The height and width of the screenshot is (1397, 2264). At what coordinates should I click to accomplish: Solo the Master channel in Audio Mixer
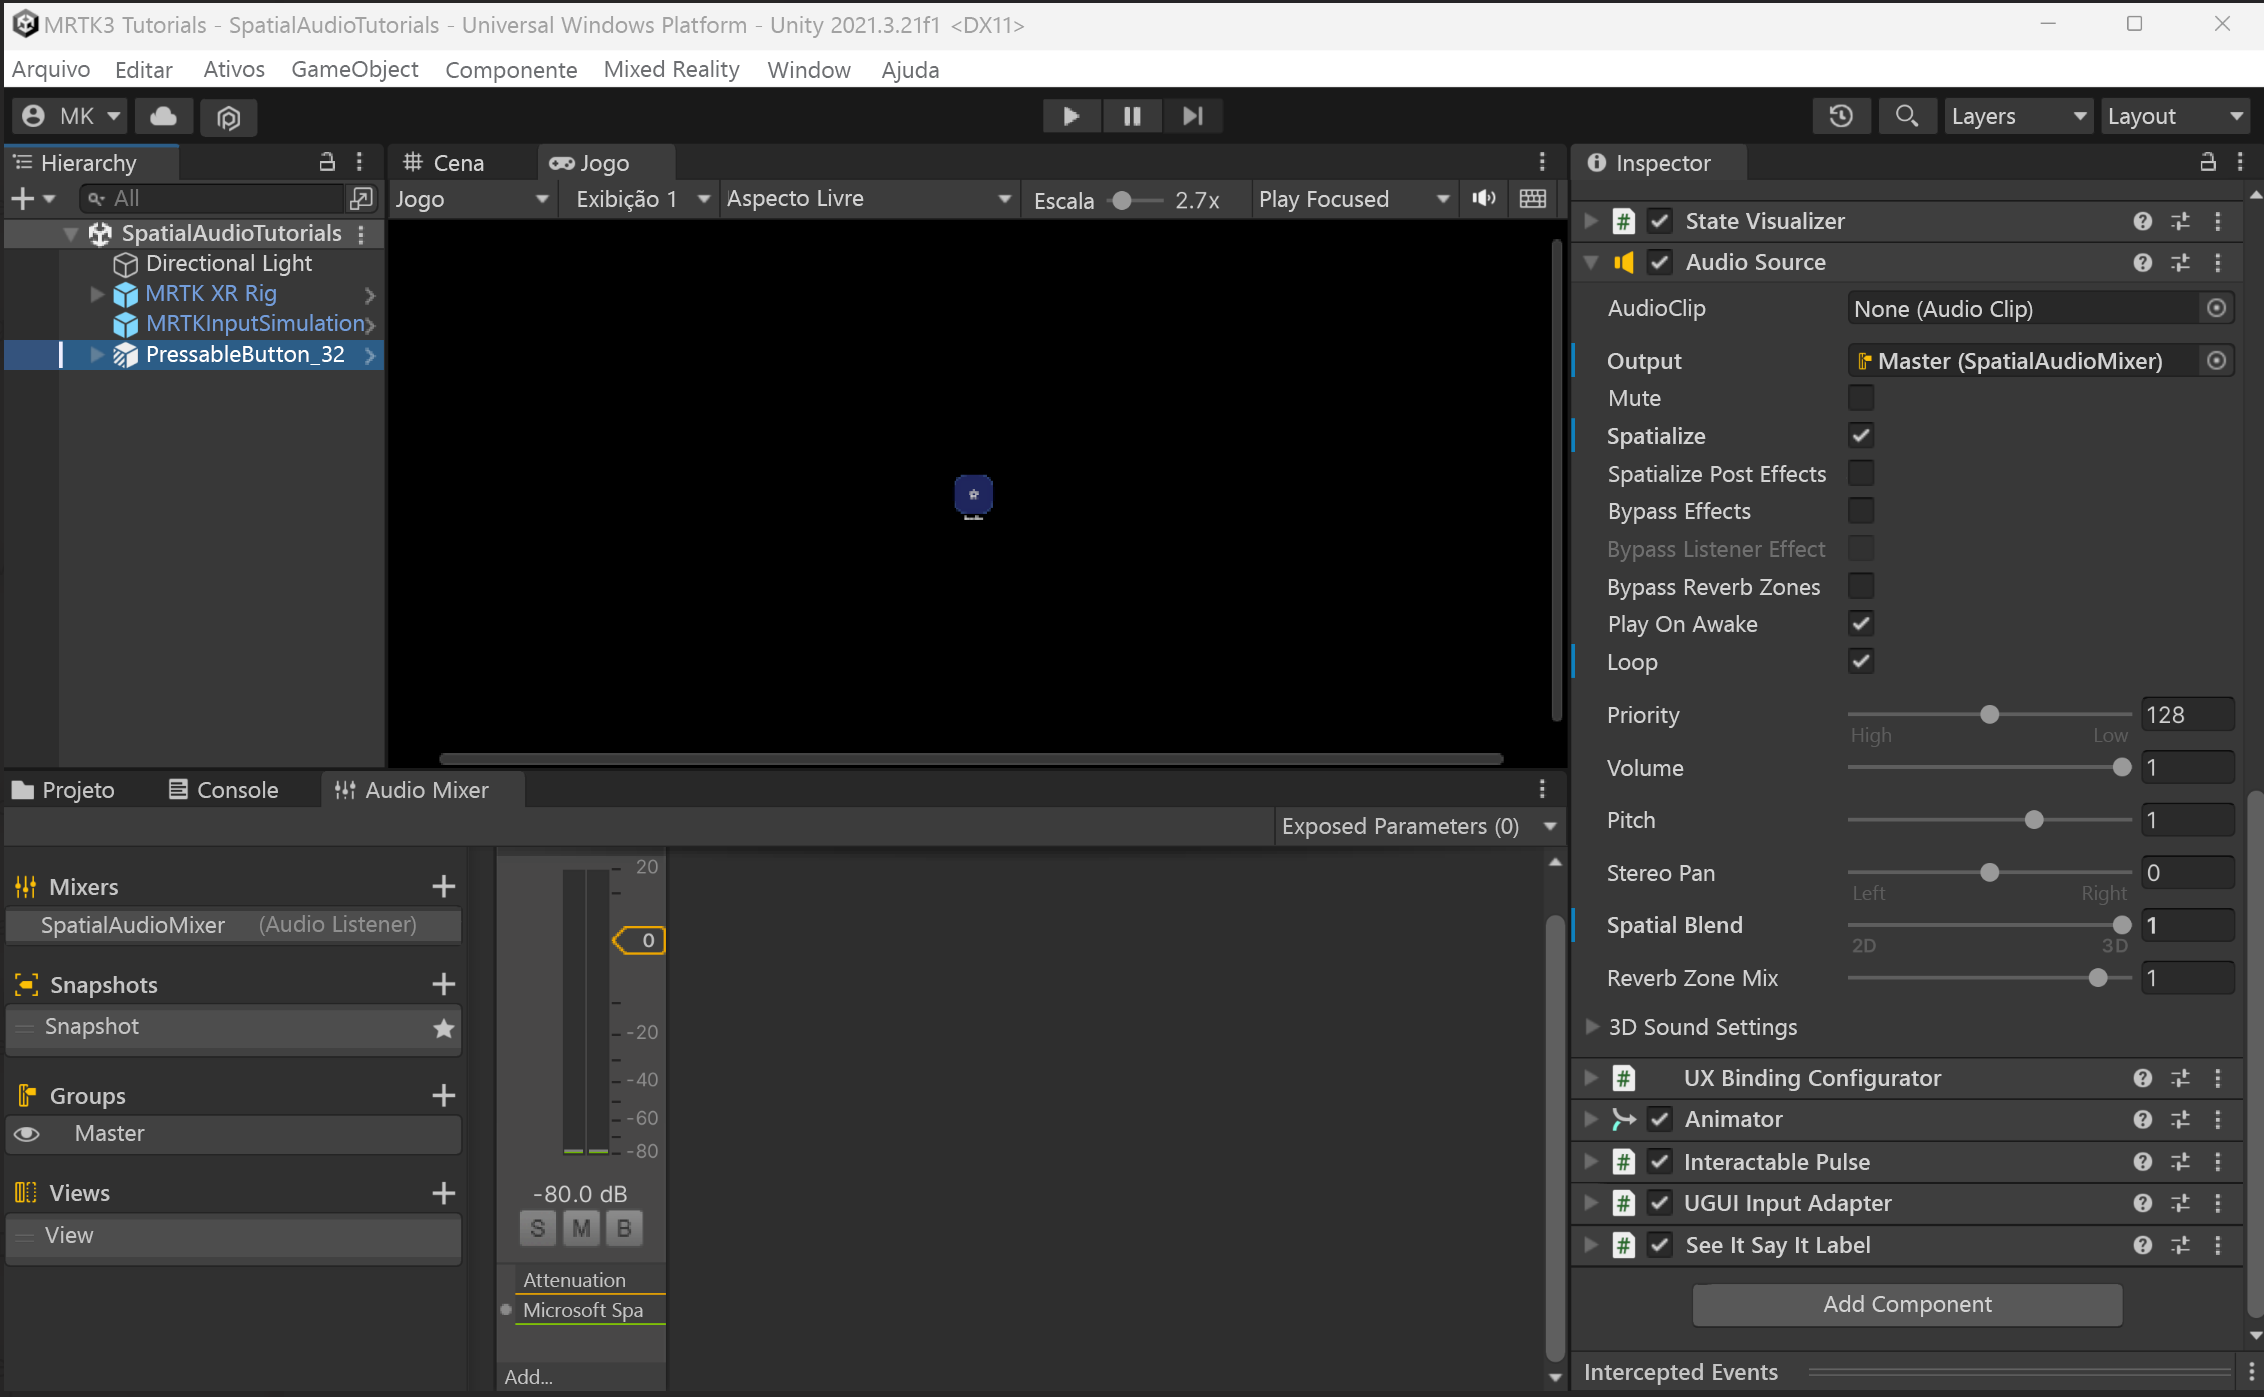point(537,1228)
